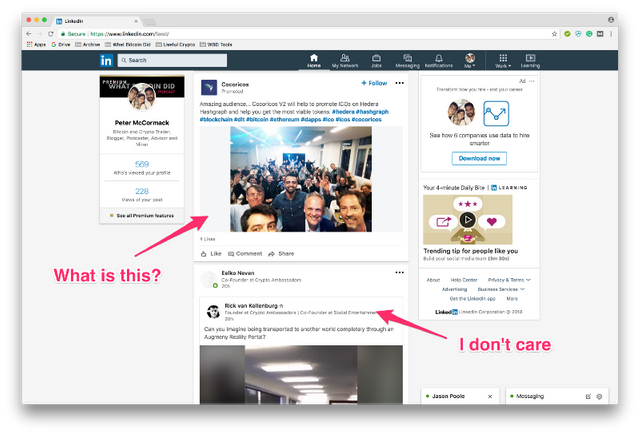Click the #hedera hashtag
The width and height of the screenshot is (640, 436).
tap(343, 111)
